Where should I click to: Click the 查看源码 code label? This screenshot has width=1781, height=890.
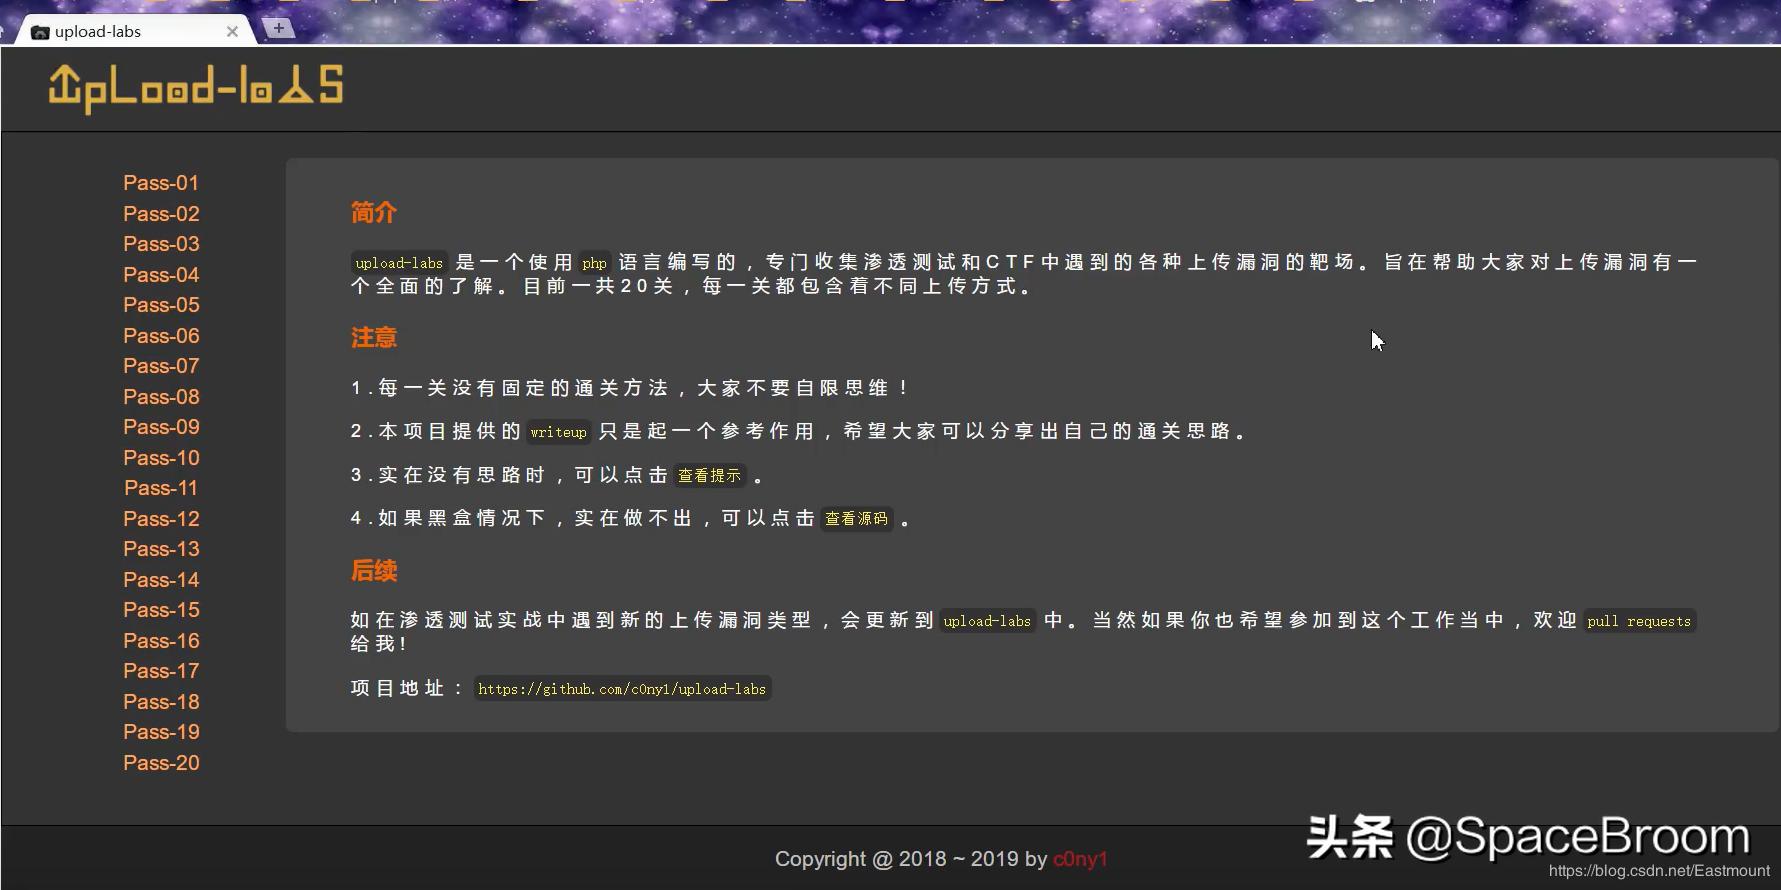(x=856, y=519)
